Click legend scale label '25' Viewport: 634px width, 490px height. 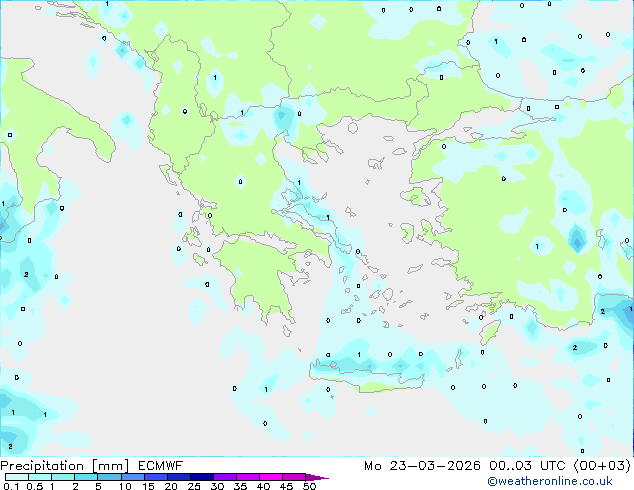[x=194, y=486]
